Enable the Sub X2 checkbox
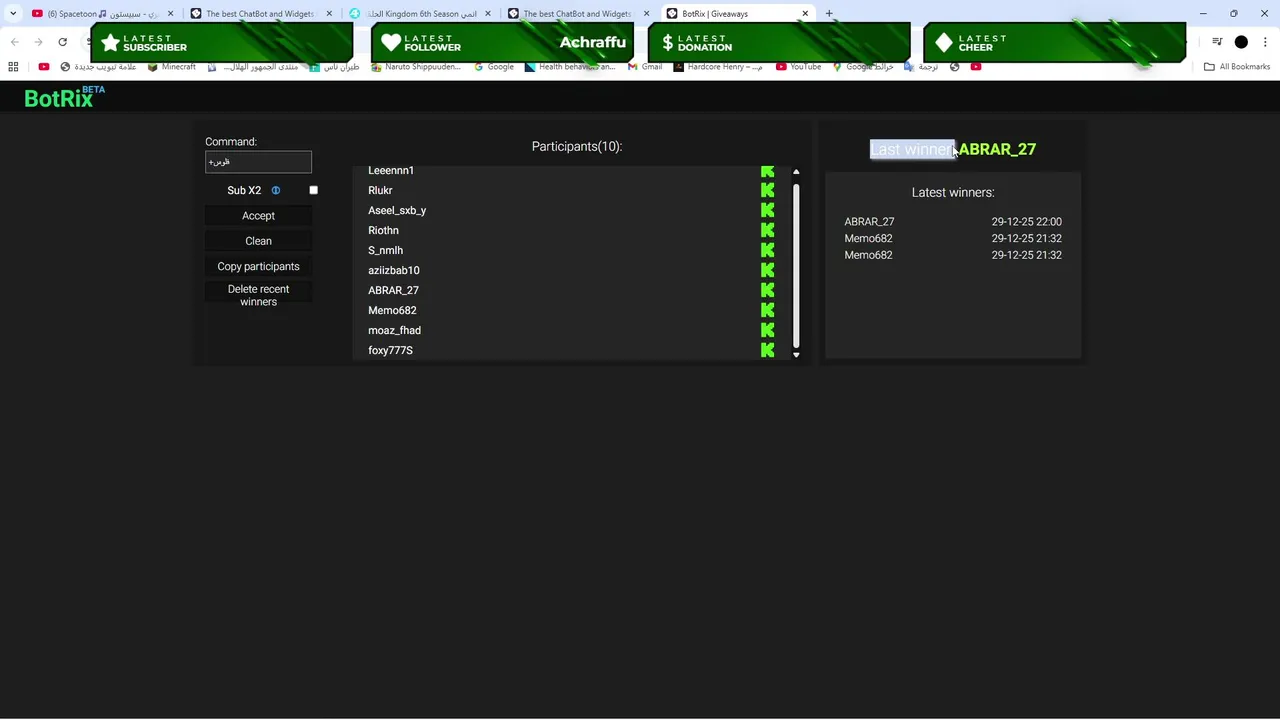The height and width of the screenshot is (720, 1280). (x=313, y=190)
